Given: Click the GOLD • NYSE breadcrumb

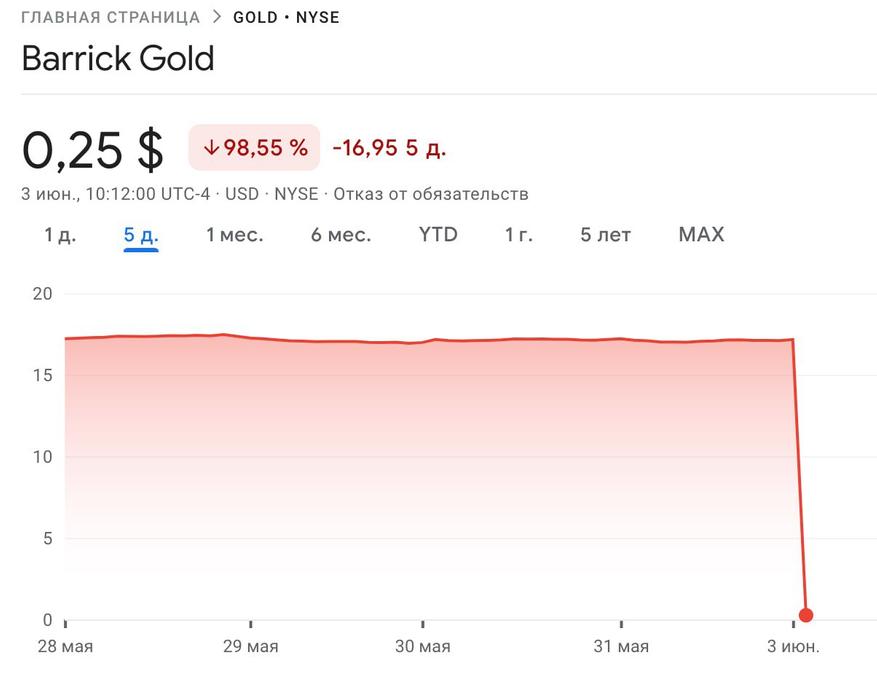Looking at the screenshot, I should click(286, 17).
